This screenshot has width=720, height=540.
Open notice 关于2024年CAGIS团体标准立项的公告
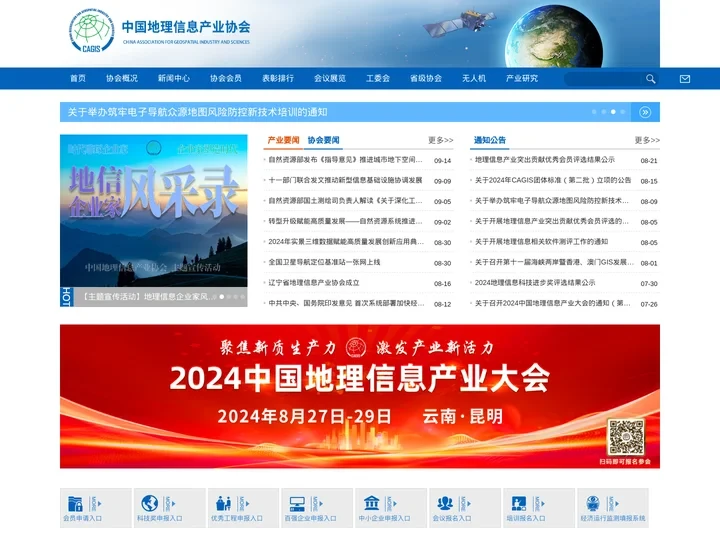(553, 180)
